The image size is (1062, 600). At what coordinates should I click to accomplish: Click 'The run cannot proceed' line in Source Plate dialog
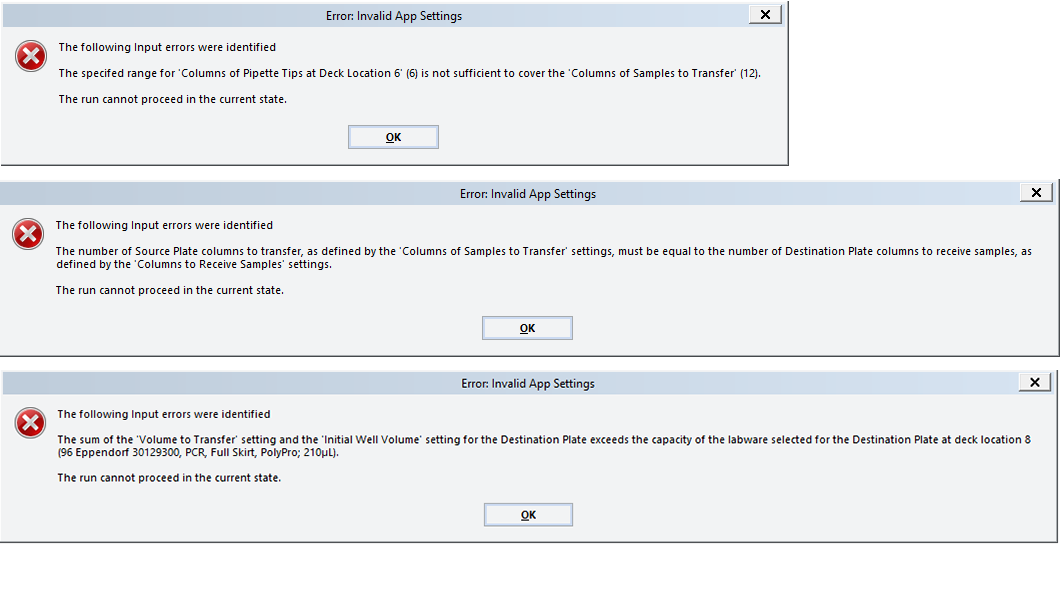(169, 290)
